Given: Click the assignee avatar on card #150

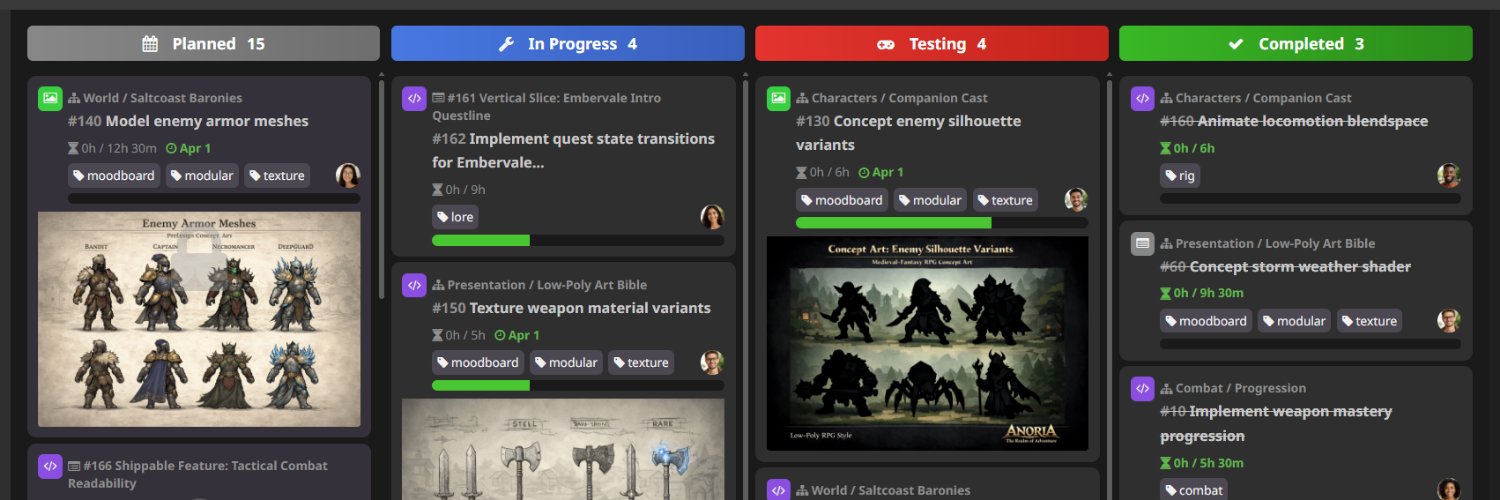Looking at the screenshot, I should pyautogui.click(x=712, y=362).
